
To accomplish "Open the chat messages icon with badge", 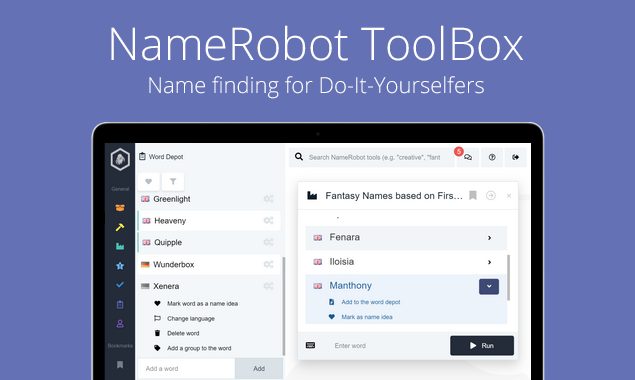I will 468,157.
